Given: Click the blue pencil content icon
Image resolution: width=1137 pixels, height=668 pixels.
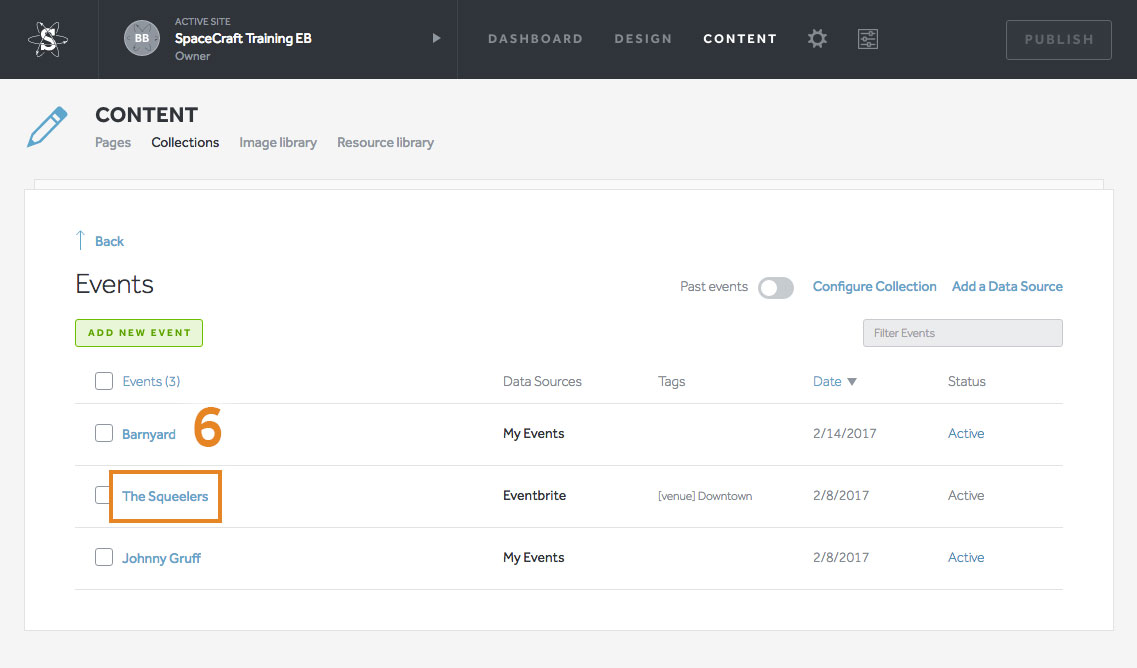Looking at the screenshot, I should tap(48, 126).
